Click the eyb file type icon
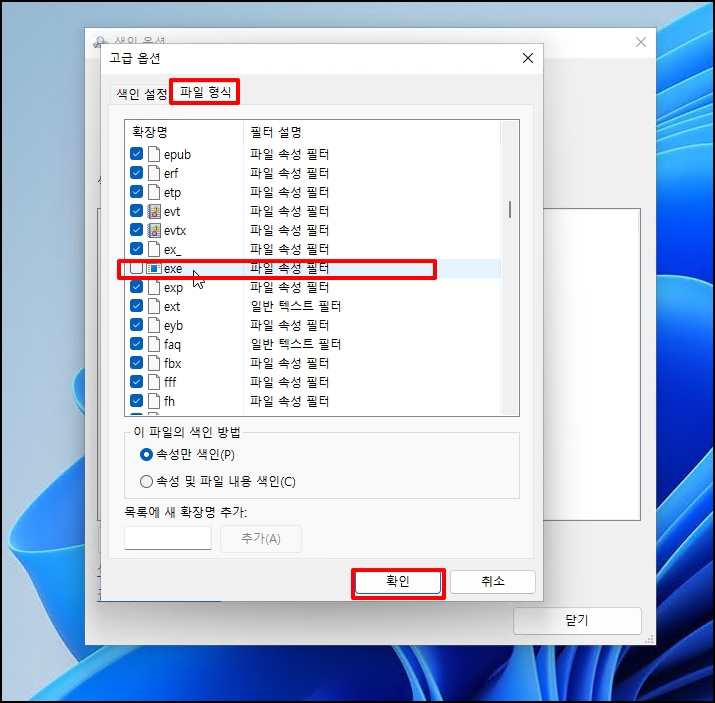The width and height of the screenshot is (715, 703). [154, 326]
